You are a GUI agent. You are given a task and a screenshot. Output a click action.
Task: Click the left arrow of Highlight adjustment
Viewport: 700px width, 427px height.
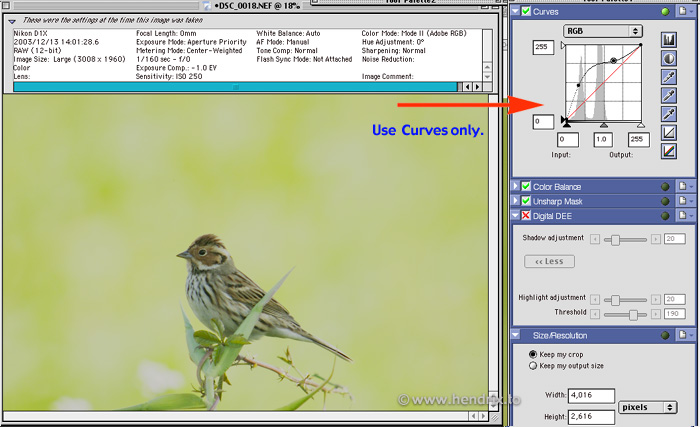(595, 300)
